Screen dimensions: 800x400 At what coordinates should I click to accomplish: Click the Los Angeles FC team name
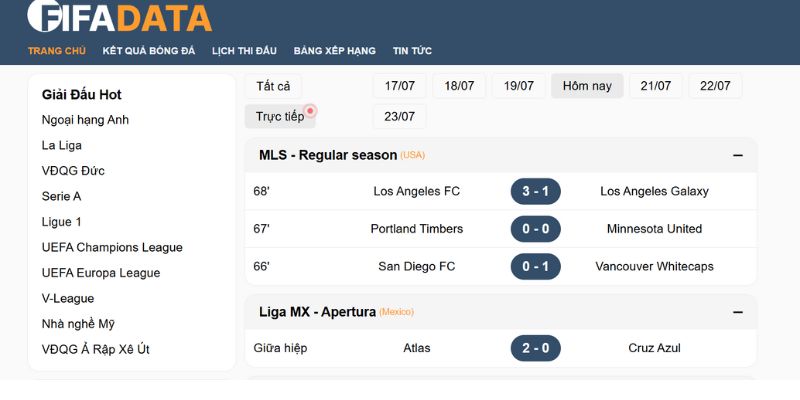416,191
